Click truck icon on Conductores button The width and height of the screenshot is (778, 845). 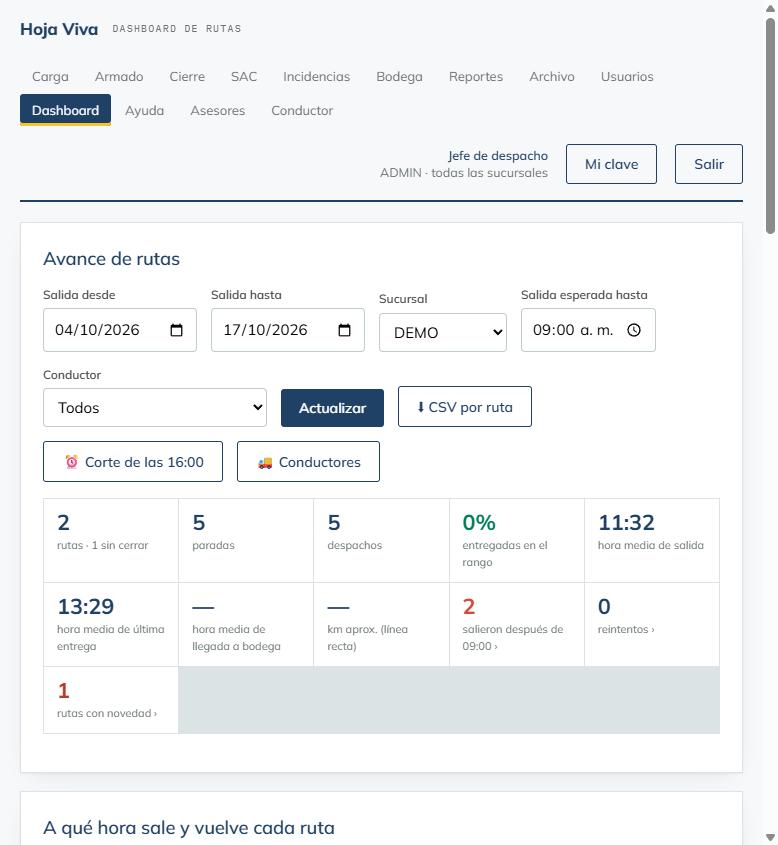click(x=265, y=462)
